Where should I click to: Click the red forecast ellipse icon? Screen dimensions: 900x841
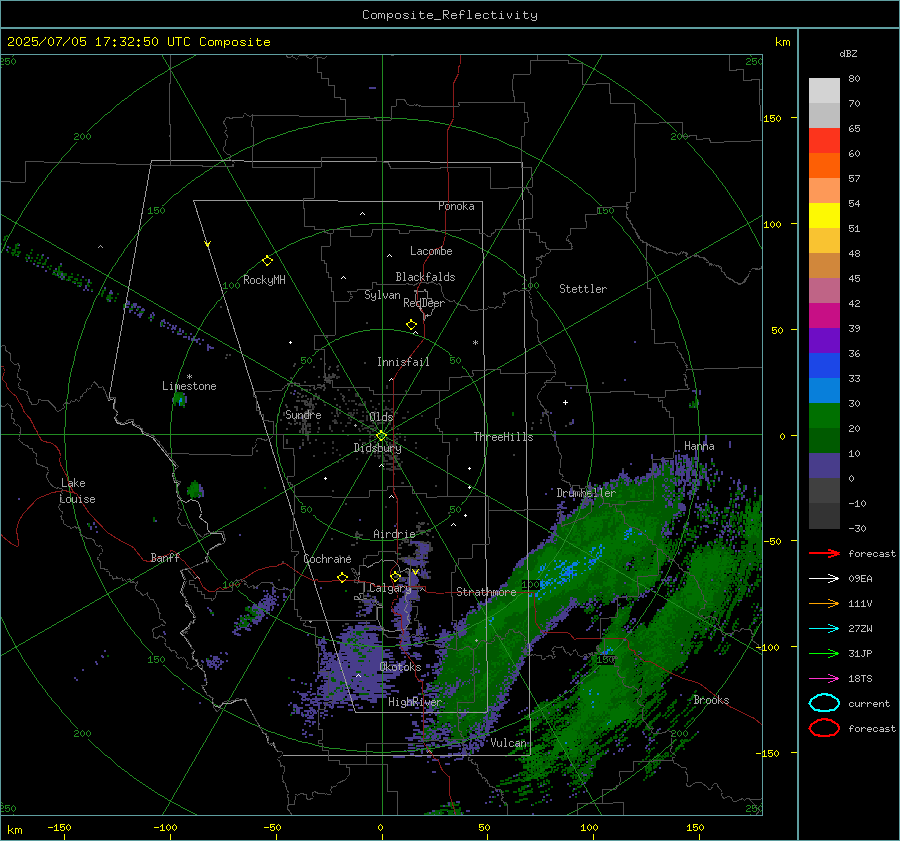tap(824, 728)
